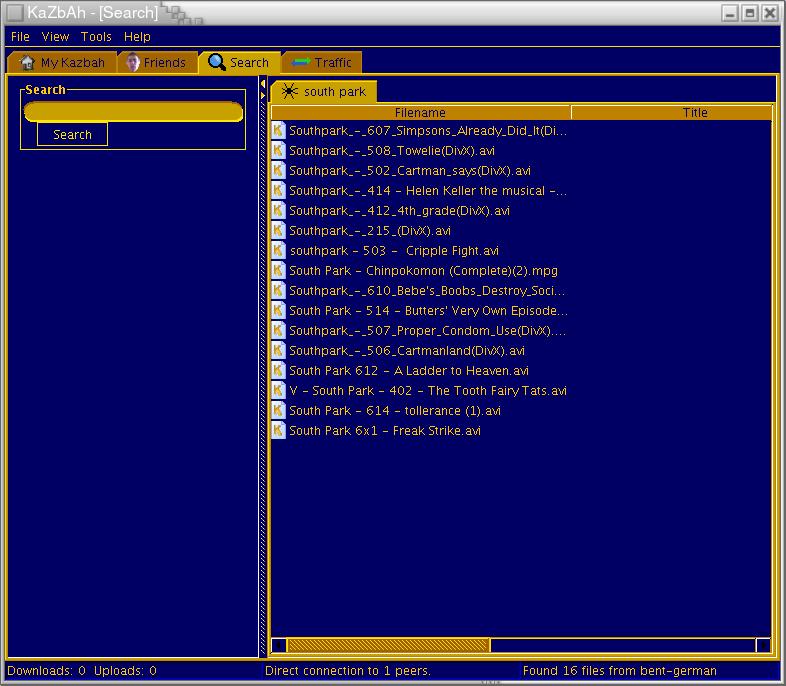The width and height of the screenshot is (786, 686).
Task: Collapse the search pane with the left divider arrow
Action: [x=263, y=84]
